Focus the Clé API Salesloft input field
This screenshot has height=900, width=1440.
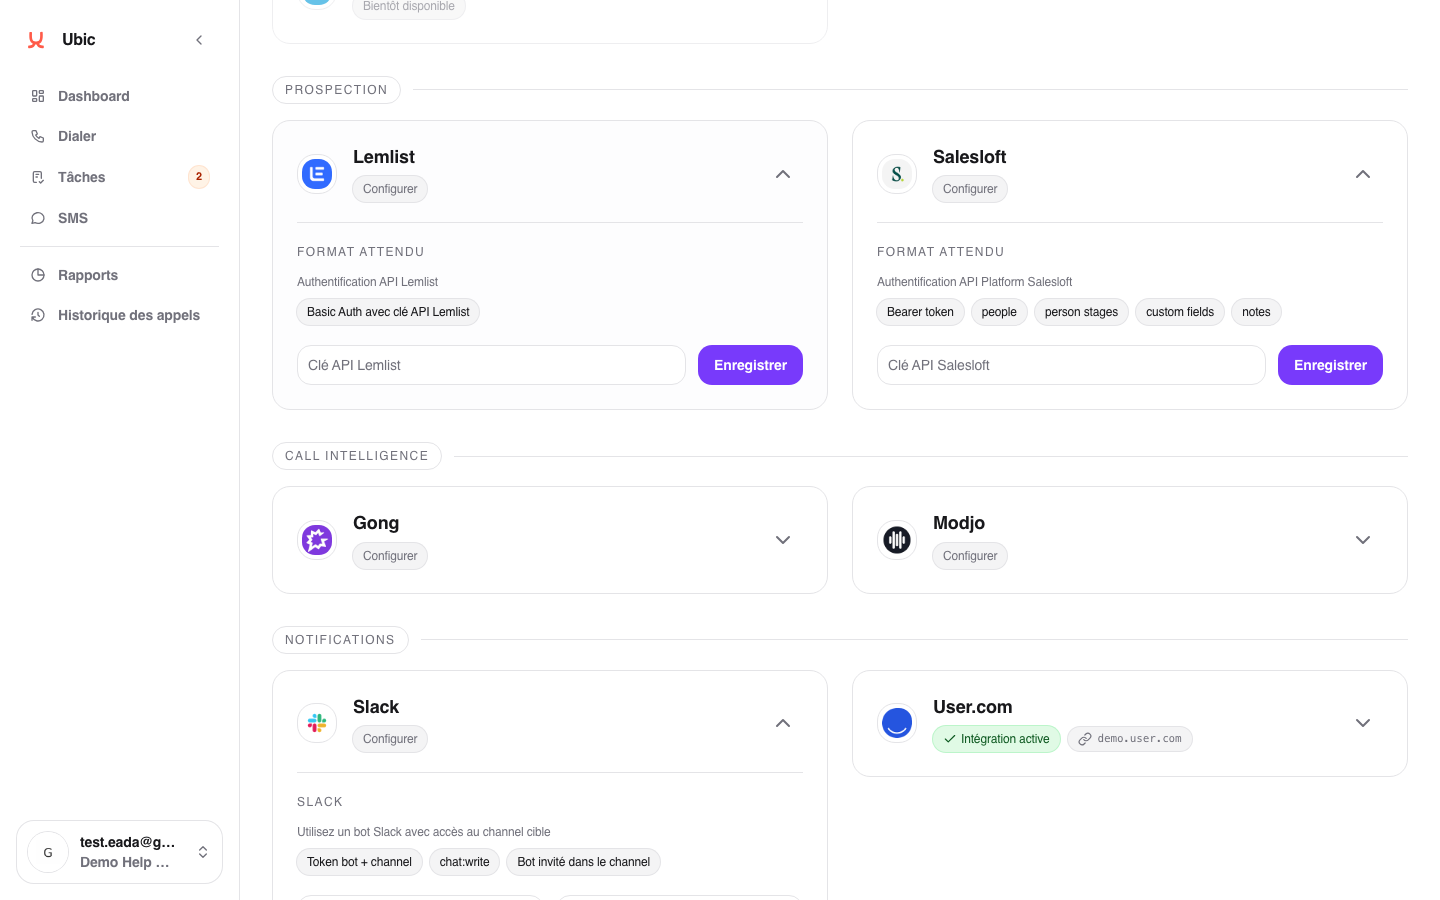1071,365
